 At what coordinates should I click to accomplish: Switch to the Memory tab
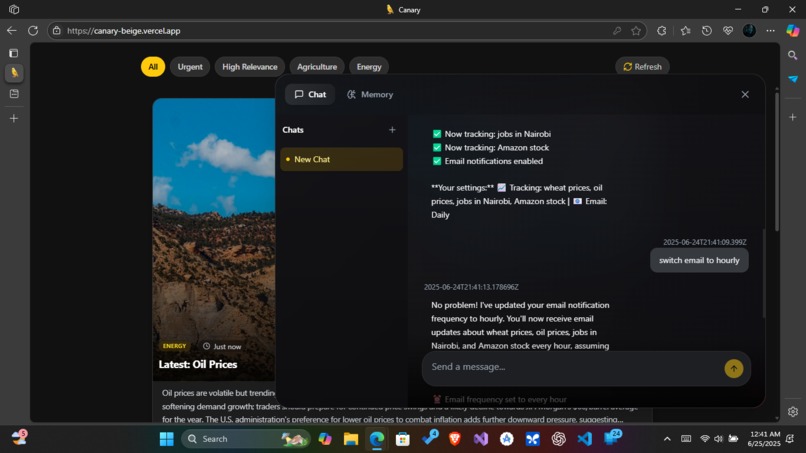(x=370, y=95)
